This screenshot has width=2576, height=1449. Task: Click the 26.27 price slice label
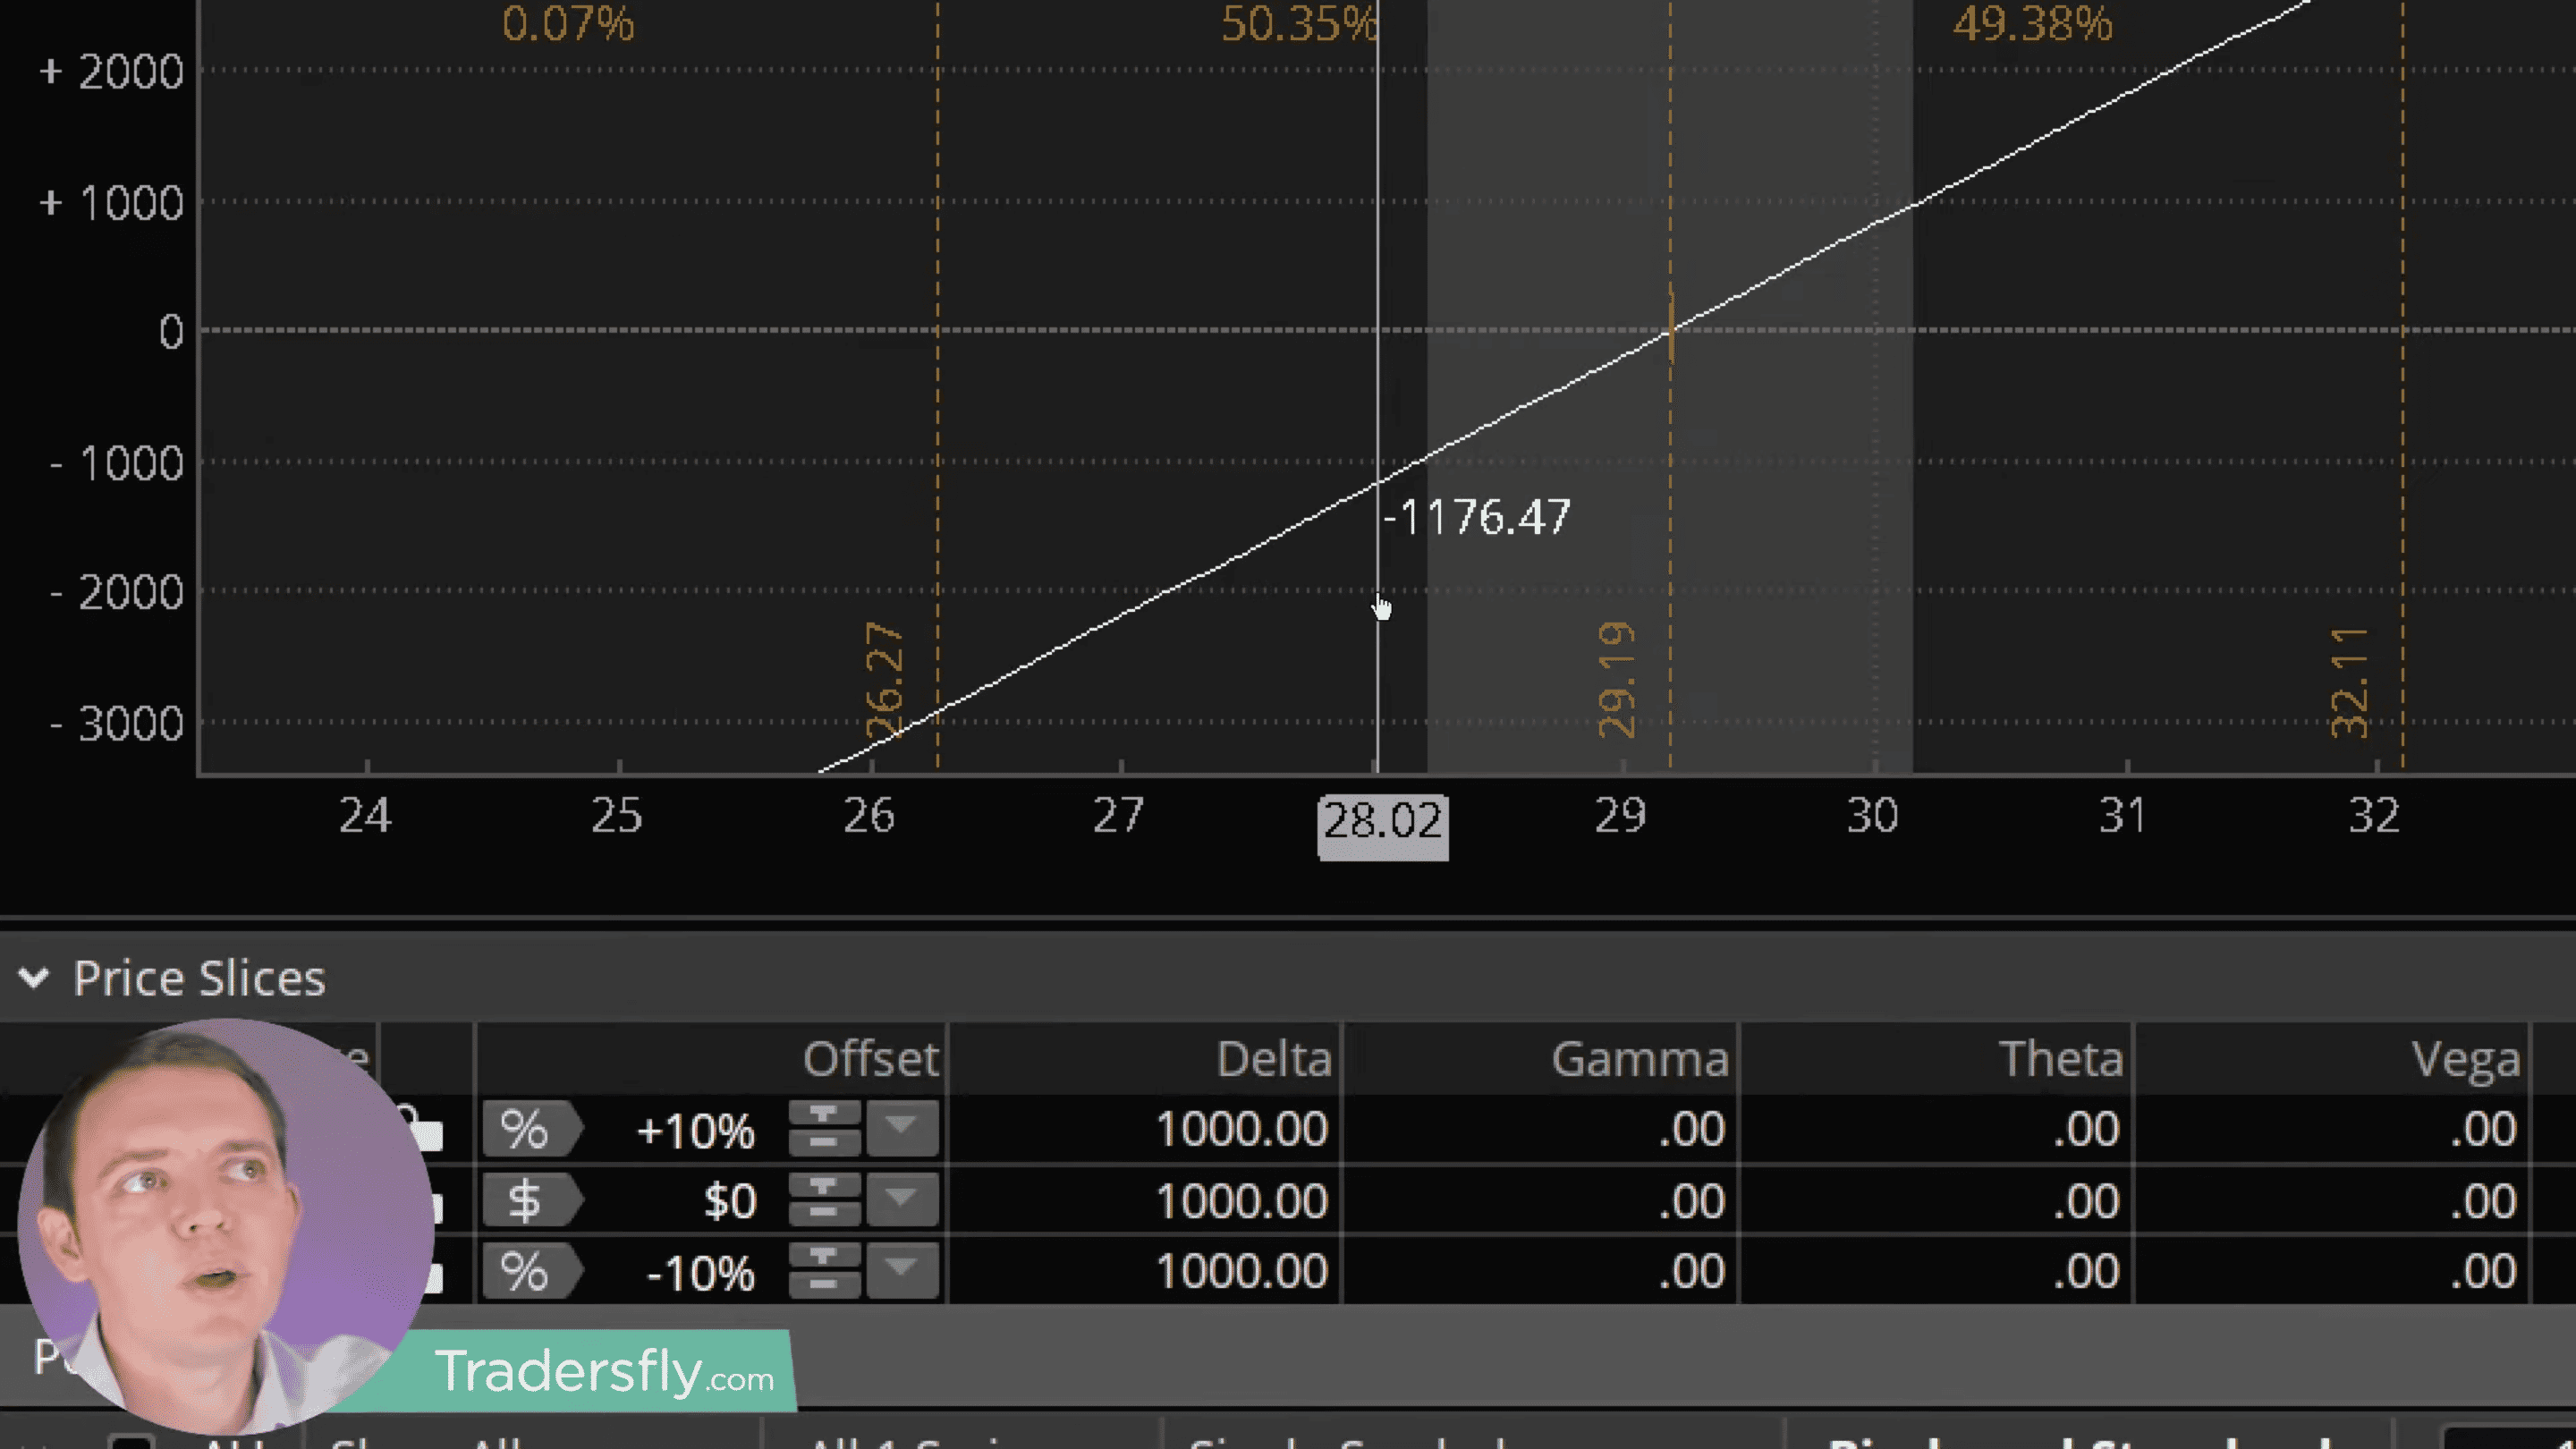pyautogui.click(x=884, y=681)
